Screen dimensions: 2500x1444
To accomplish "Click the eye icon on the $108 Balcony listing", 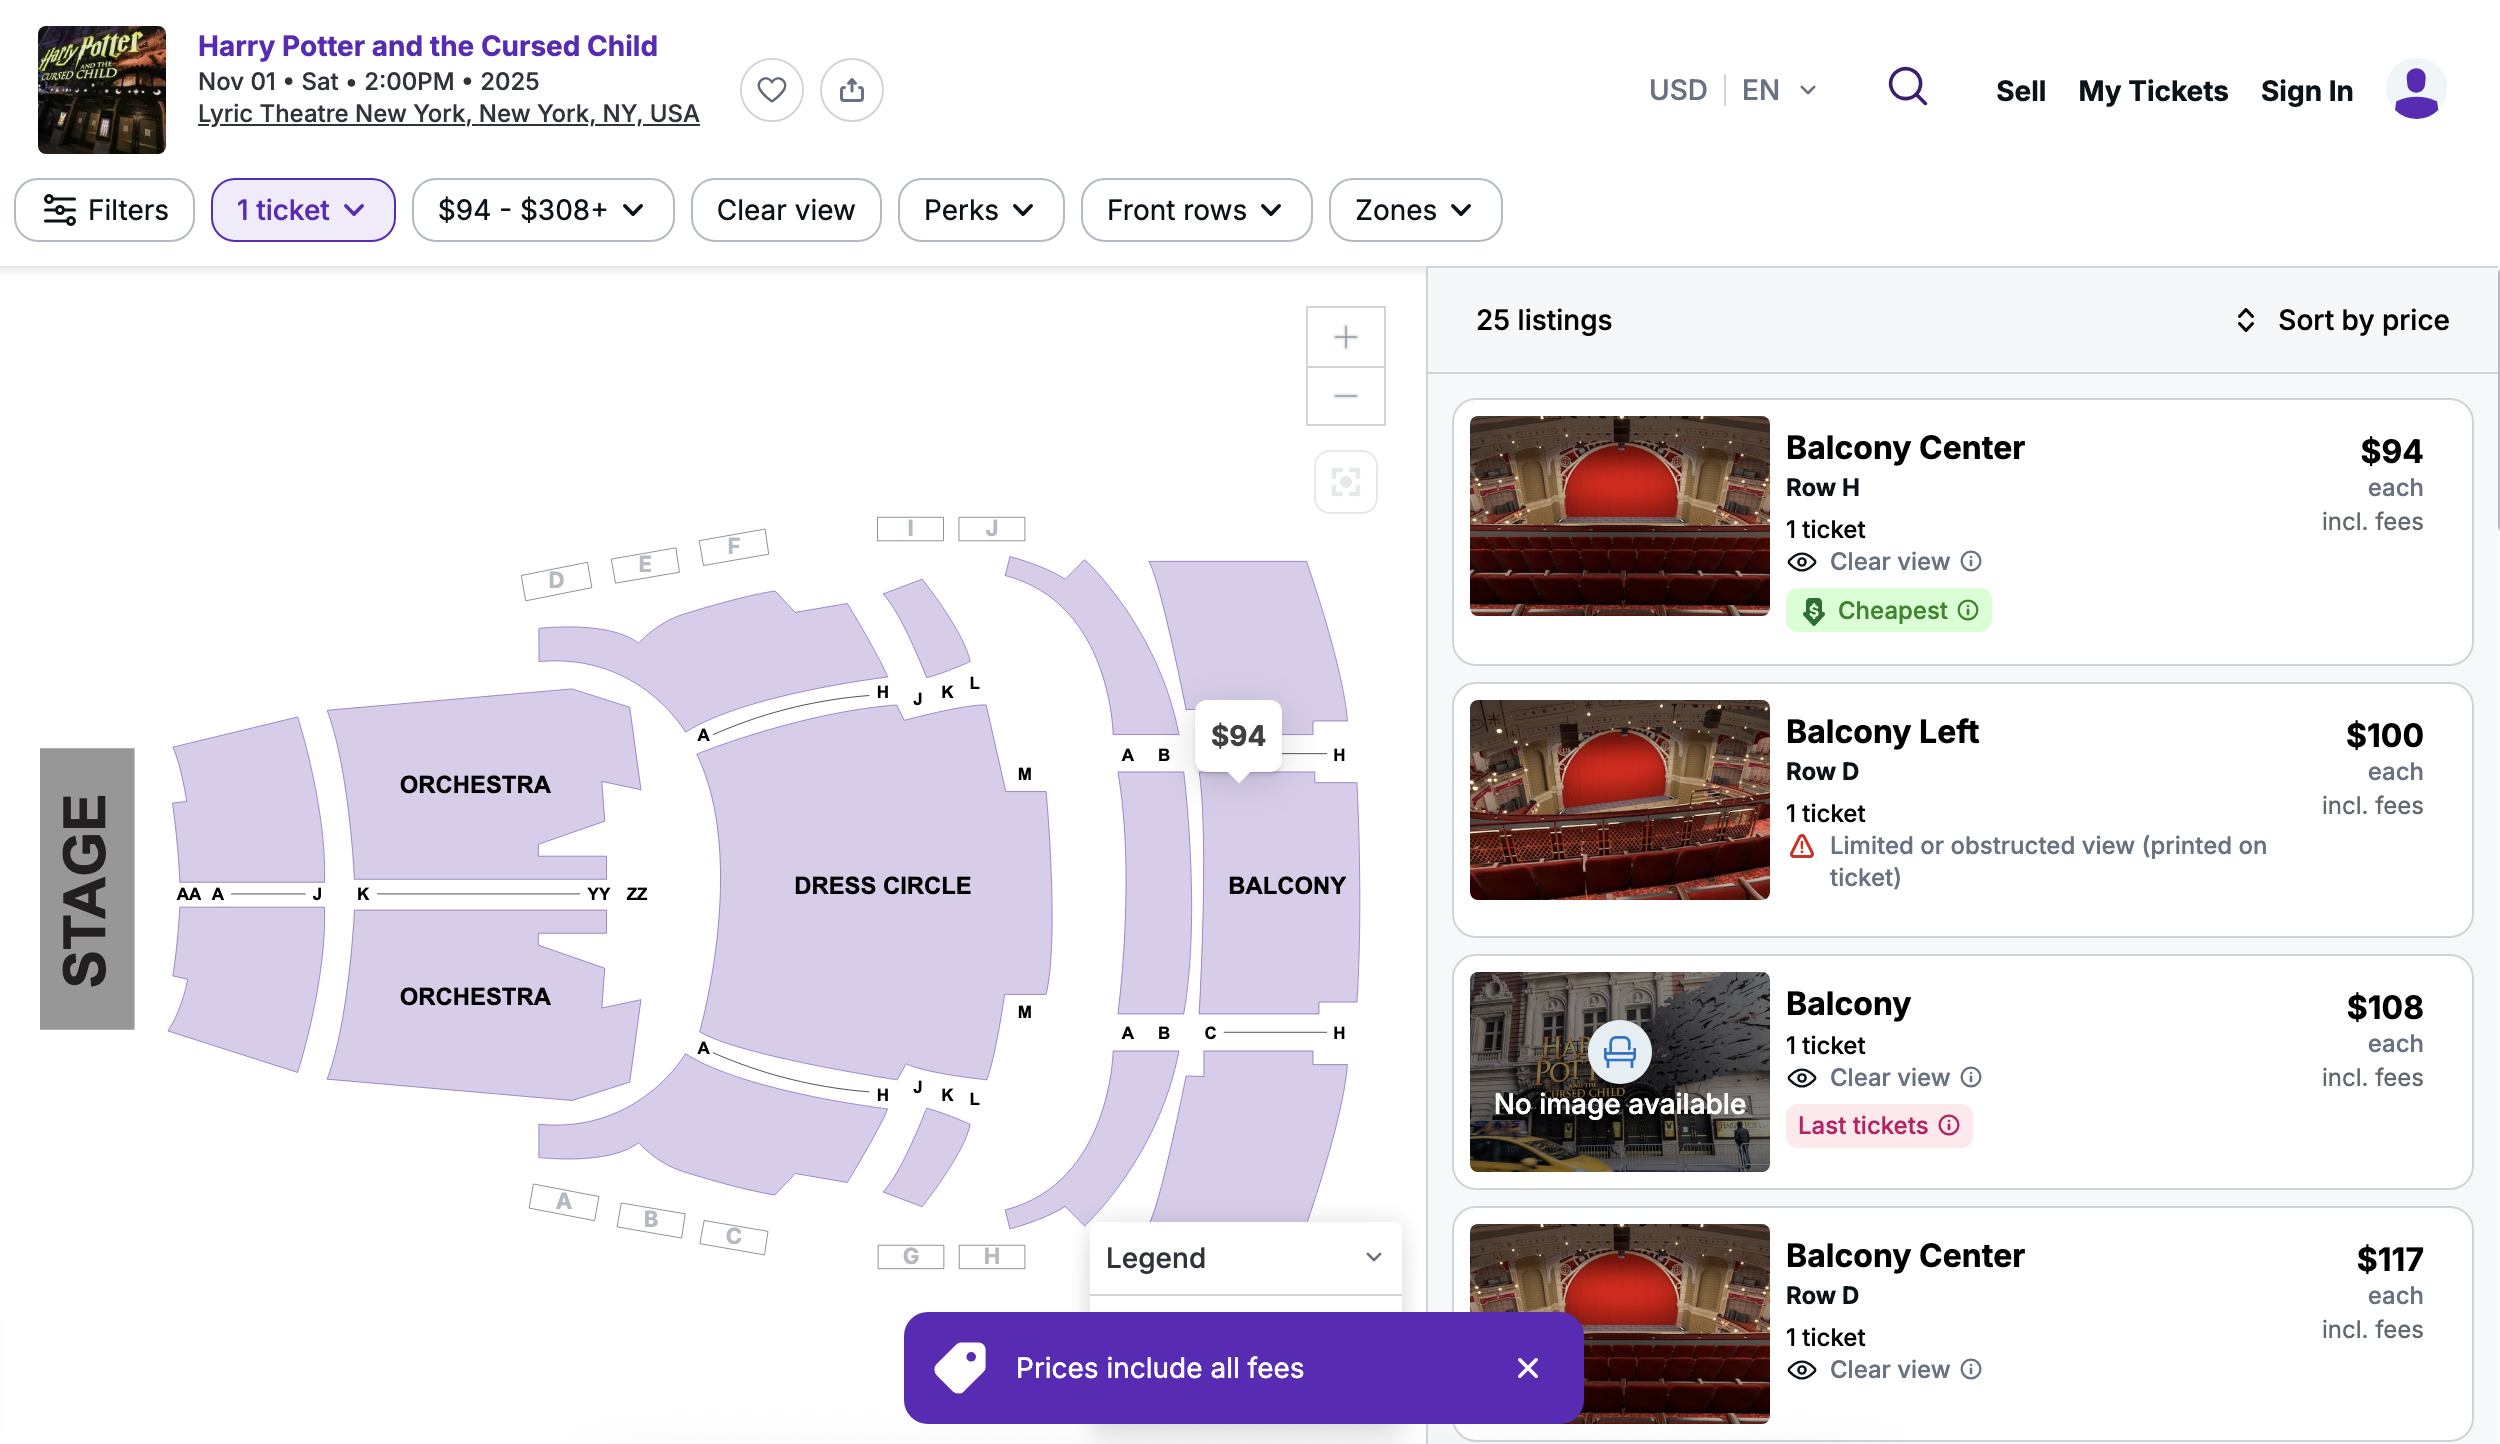I will (1801, 1078).
